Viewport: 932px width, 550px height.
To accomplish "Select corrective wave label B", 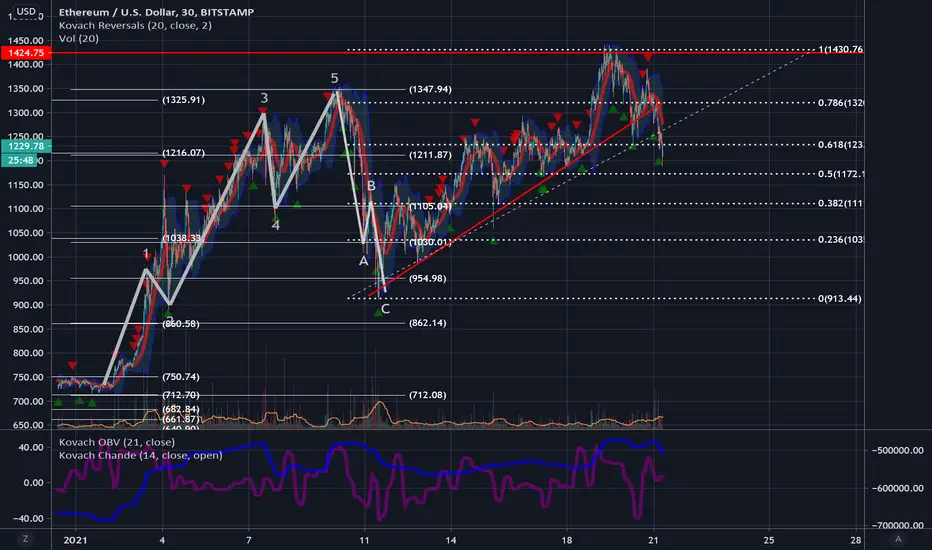I will (371, 186).
